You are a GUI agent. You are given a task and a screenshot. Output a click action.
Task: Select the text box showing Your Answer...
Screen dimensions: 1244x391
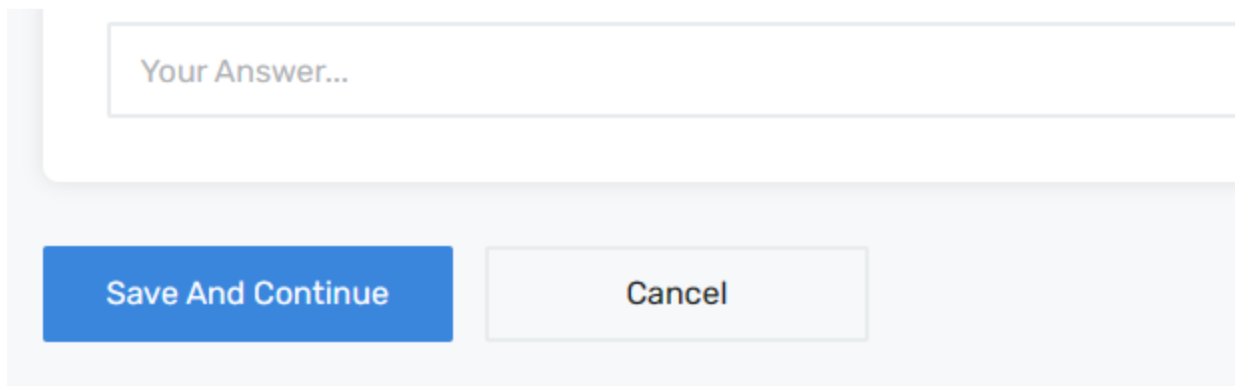675,71
